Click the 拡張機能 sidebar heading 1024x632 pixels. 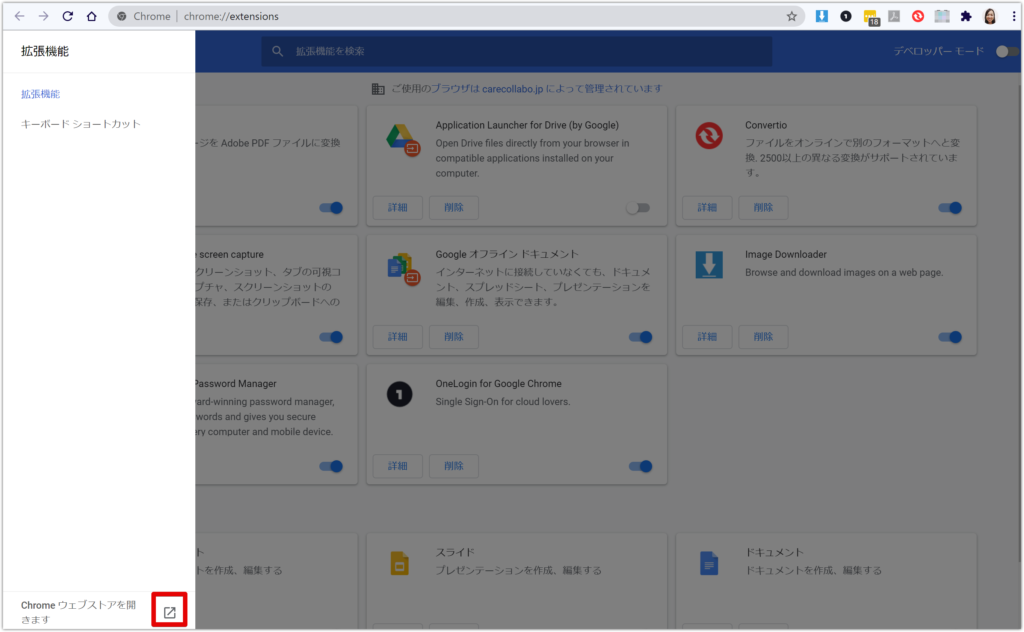pyautogui.click(x=45, y=51)
